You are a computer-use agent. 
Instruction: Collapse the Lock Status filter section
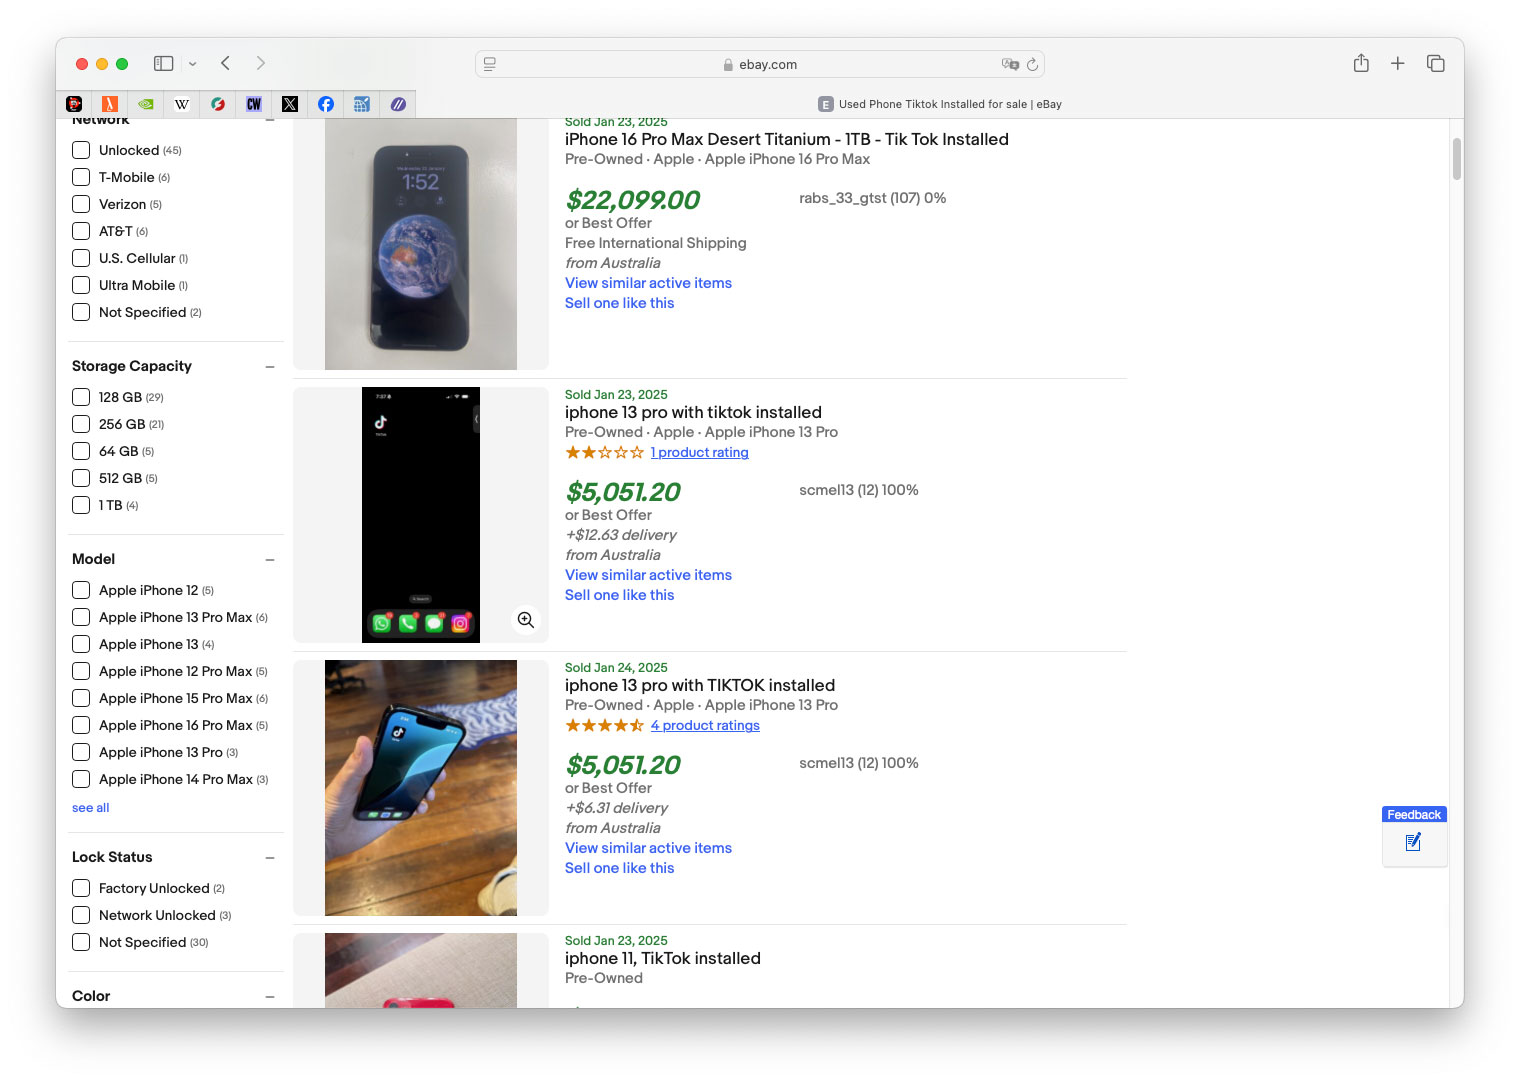[x=270, y=858]
